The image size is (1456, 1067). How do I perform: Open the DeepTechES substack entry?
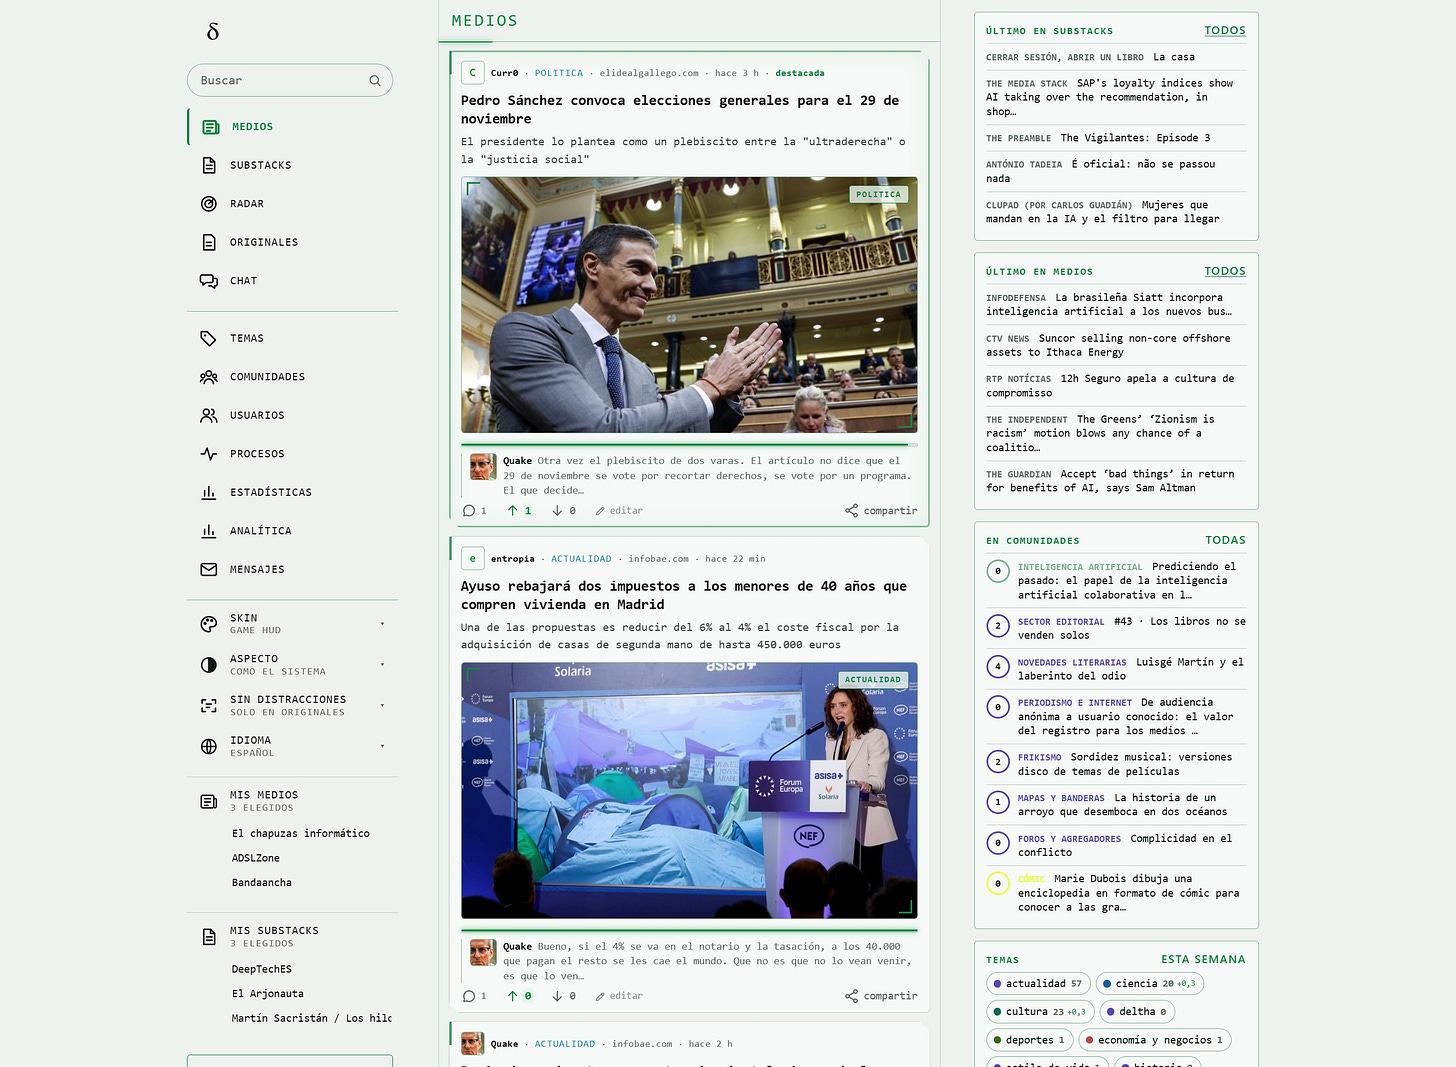(262, 969)
